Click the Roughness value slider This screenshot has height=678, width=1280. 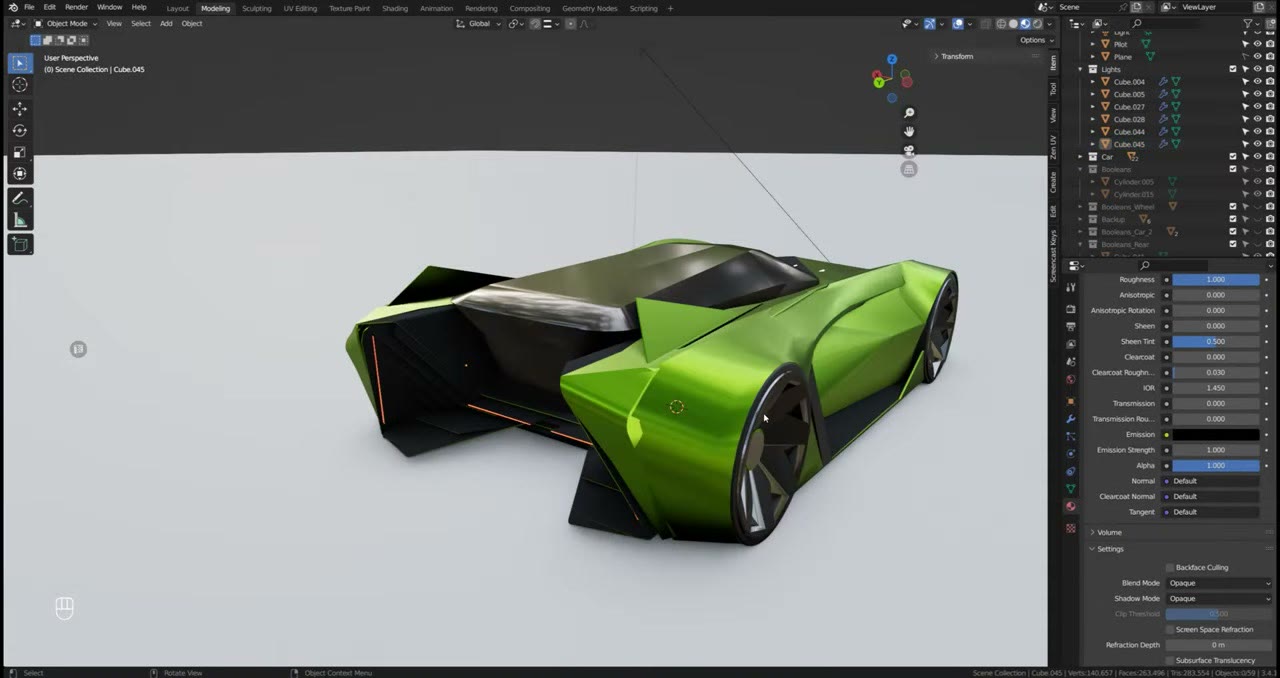1216,280
